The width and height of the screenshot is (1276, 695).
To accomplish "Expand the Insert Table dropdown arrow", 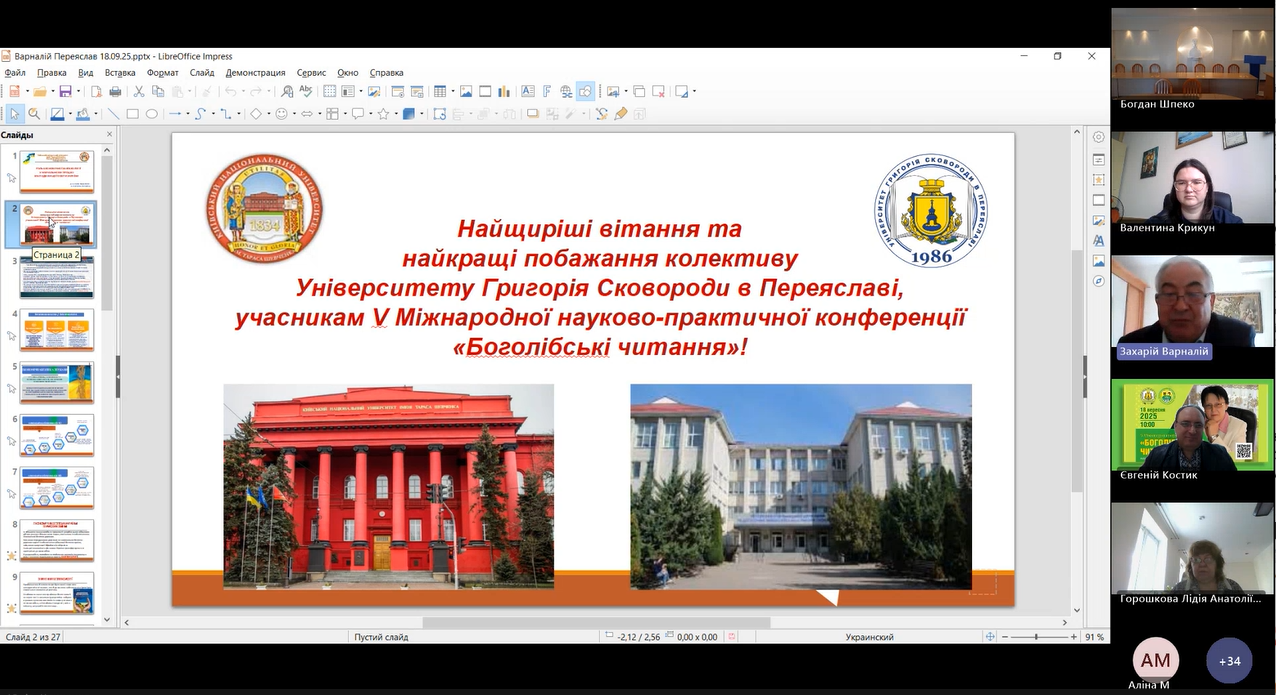I will (x=452, y=92).
